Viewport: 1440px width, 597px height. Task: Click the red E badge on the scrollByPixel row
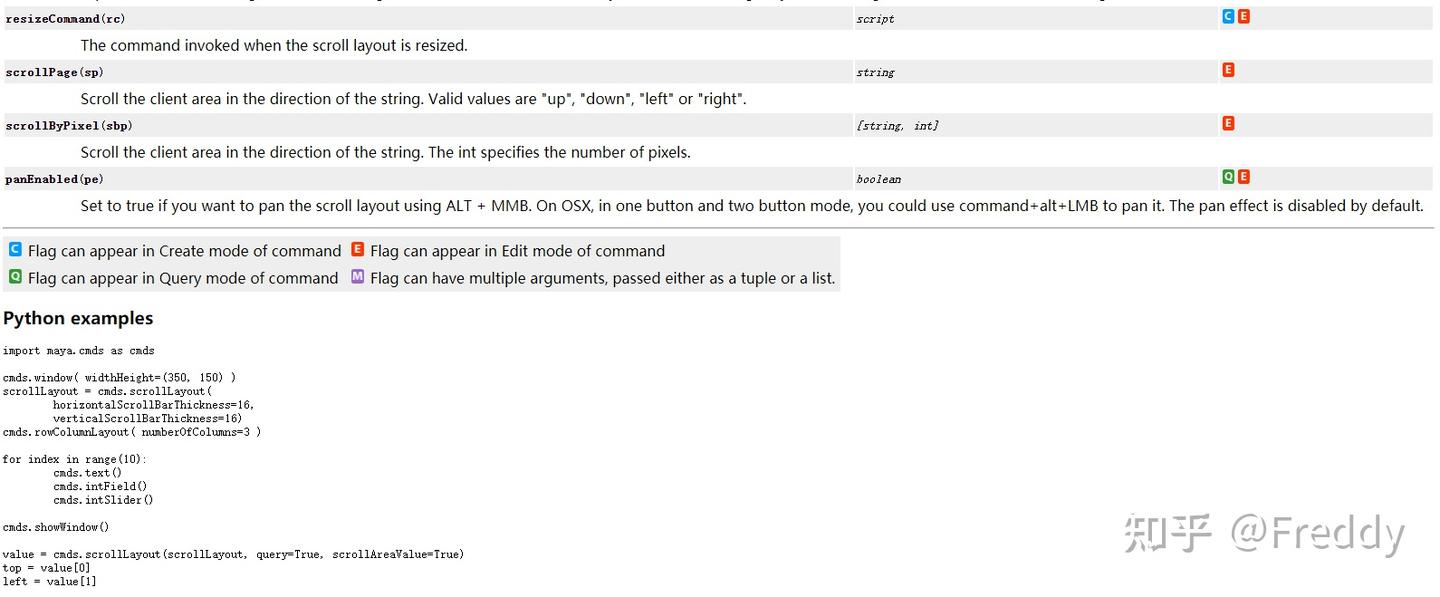coord(1228,123)
